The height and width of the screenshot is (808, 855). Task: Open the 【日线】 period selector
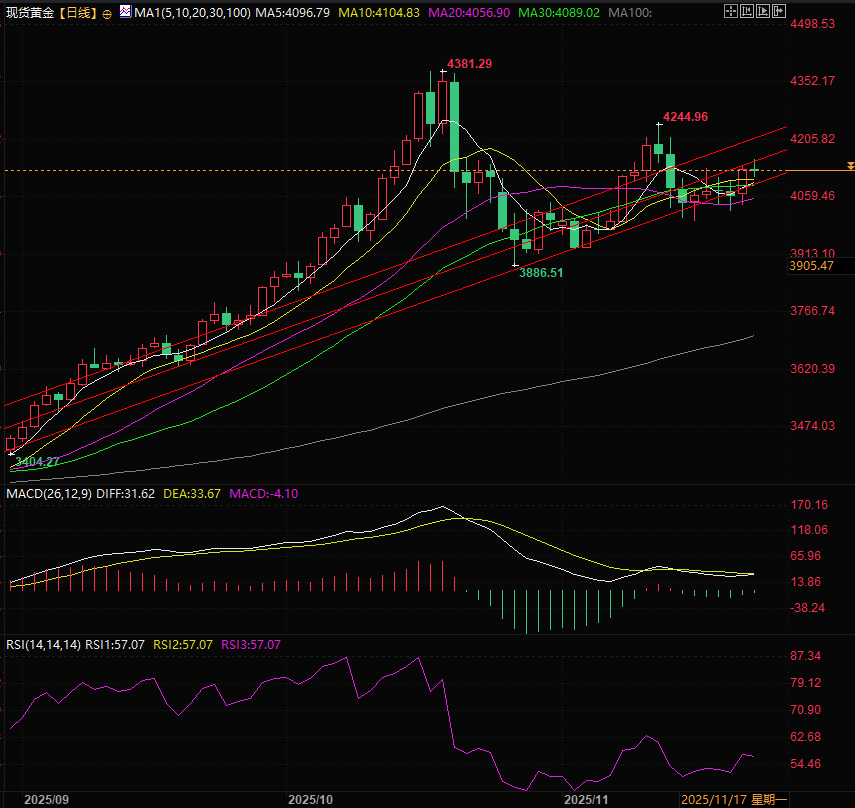(x=76, y=13)
